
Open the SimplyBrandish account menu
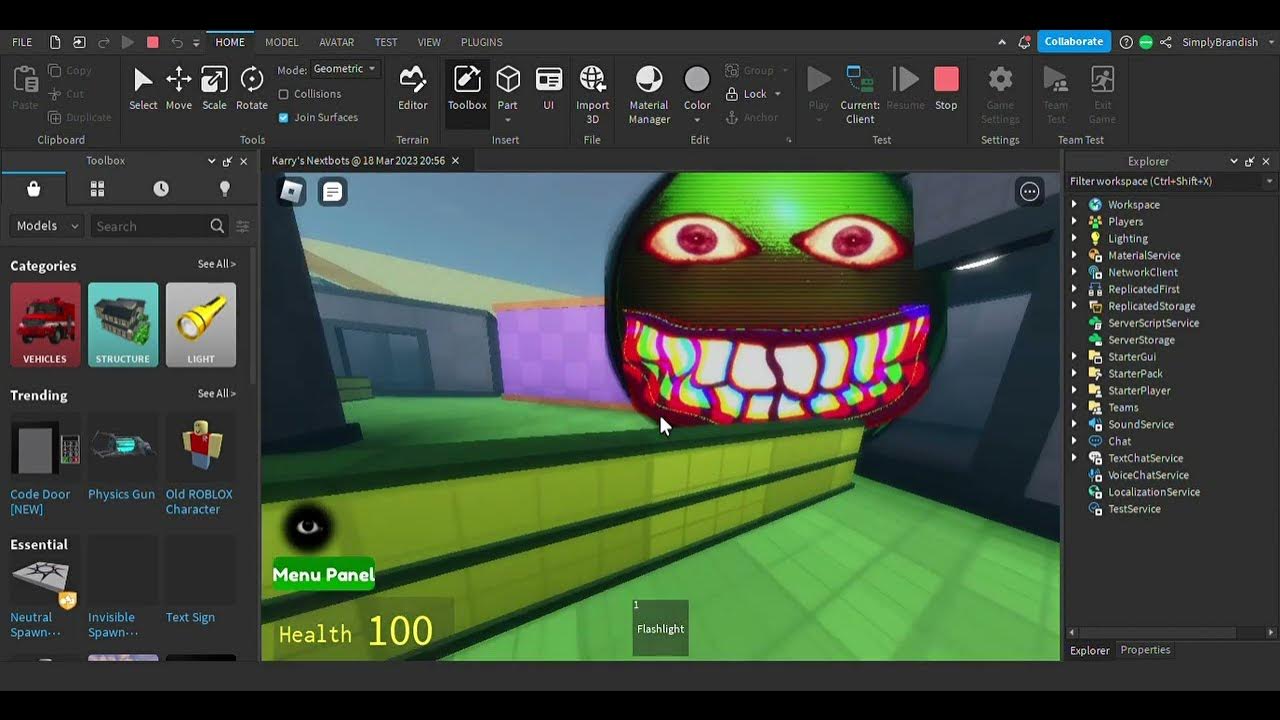(x=1228, y=42)
